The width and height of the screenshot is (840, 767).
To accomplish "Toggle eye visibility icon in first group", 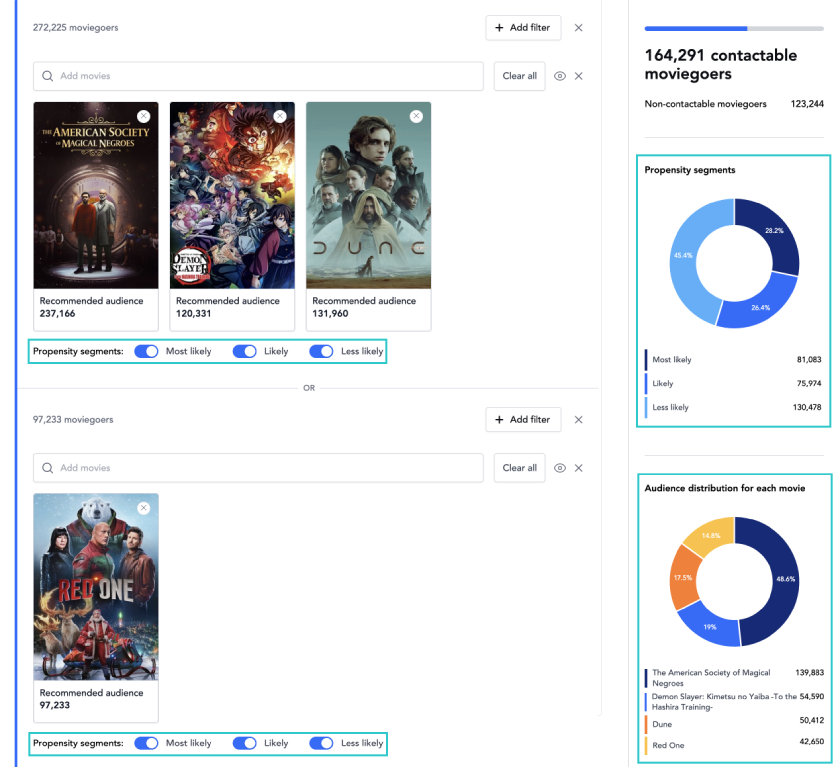I will click(x=560, y=76).
